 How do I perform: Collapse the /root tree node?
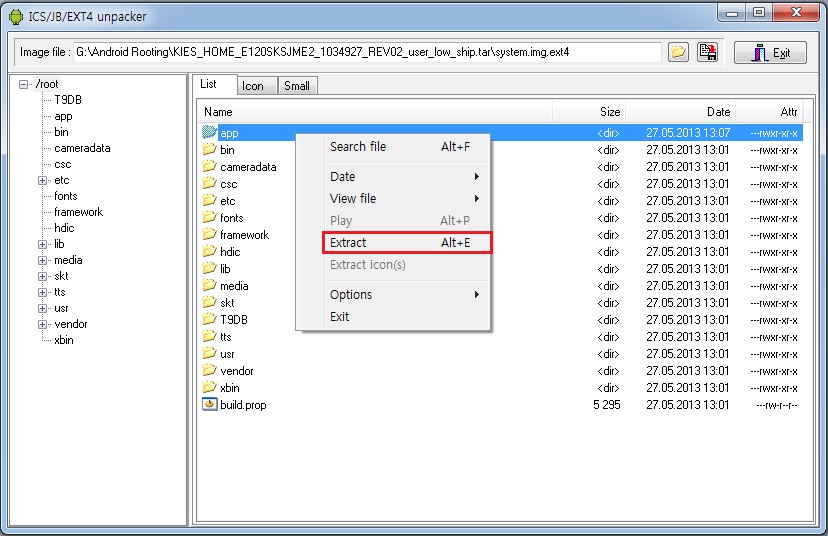coord(24,84)
